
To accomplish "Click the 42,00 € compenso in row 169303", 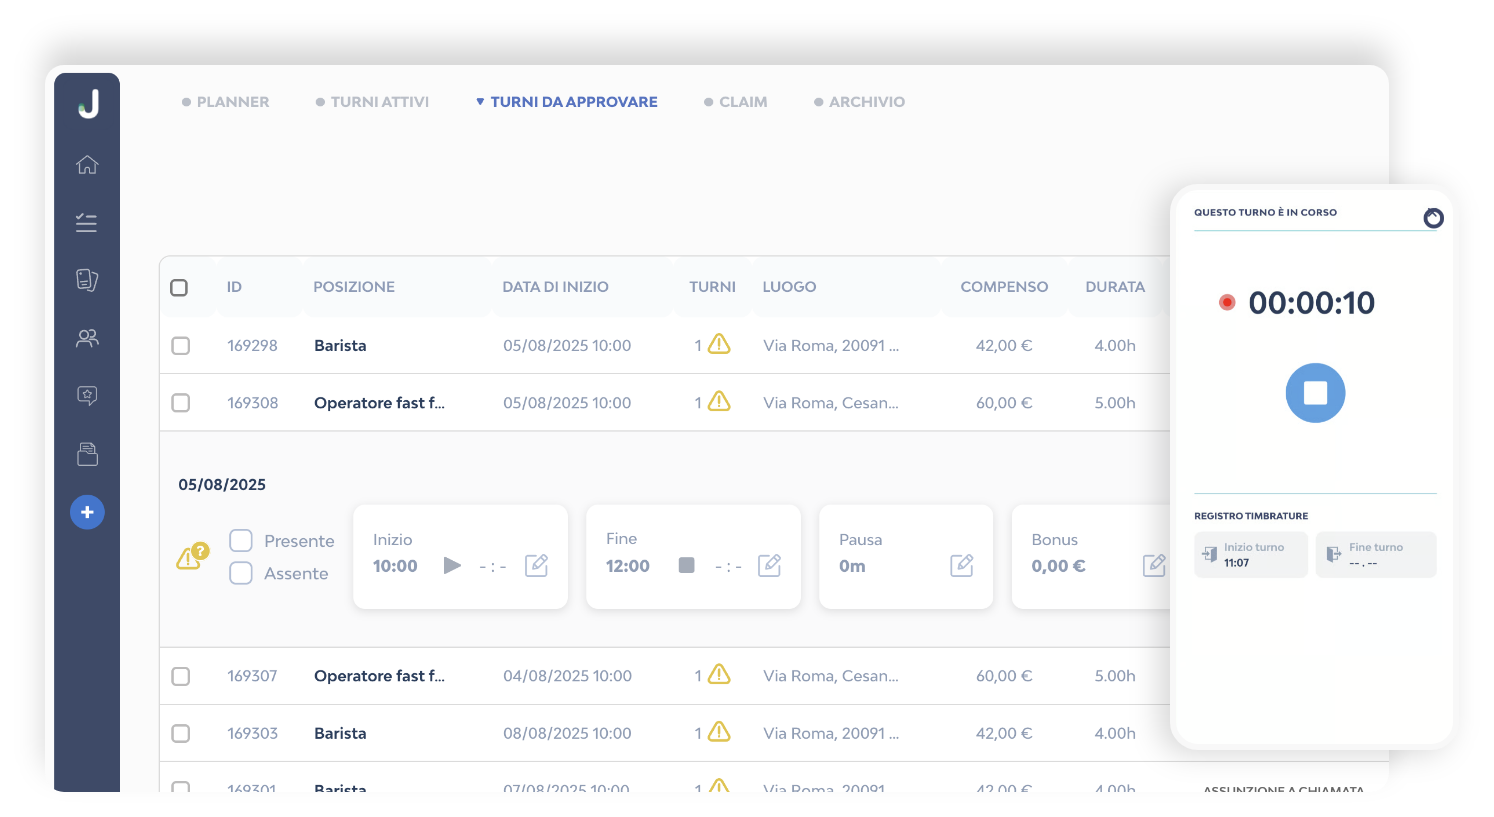I will click(x=1004, y=734).
